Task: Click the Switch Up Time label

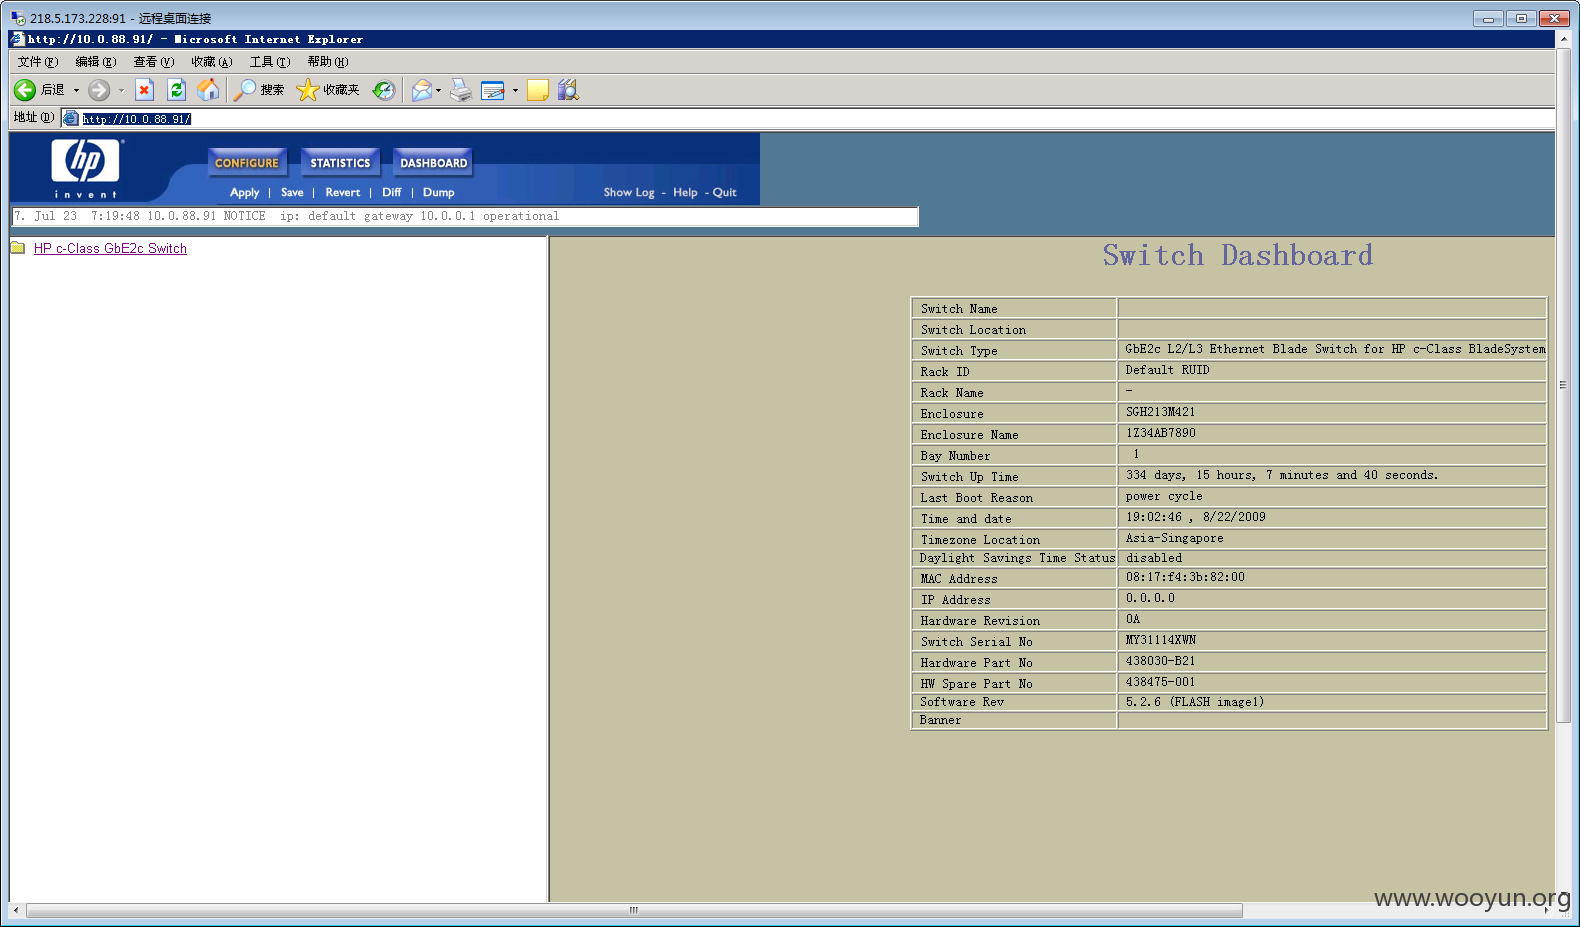Action: (x=970, y=477)
